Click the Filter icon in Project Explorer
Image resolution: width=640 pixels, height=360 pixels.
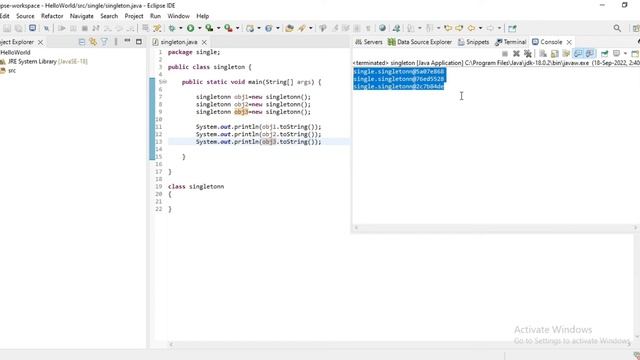104,42
